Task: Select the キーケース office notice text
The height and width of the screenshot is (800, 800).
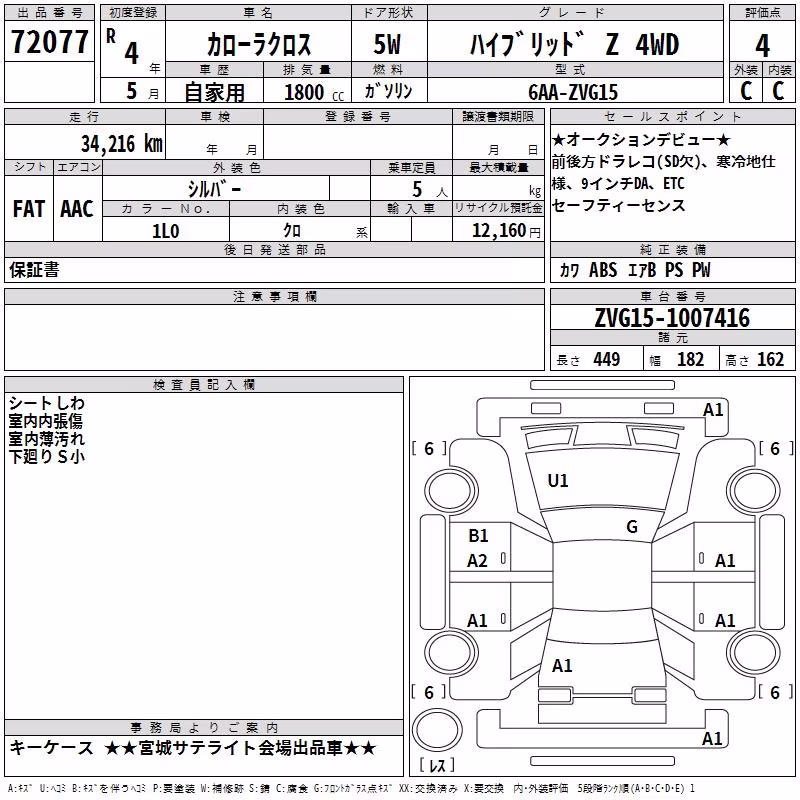Action: click(52, 748)
